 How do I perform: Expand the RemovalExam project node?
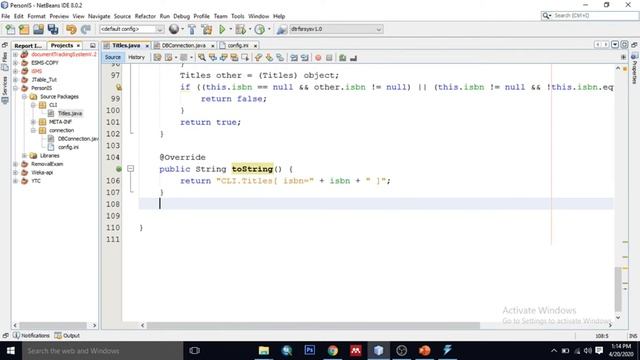click(x=16, y=164)
